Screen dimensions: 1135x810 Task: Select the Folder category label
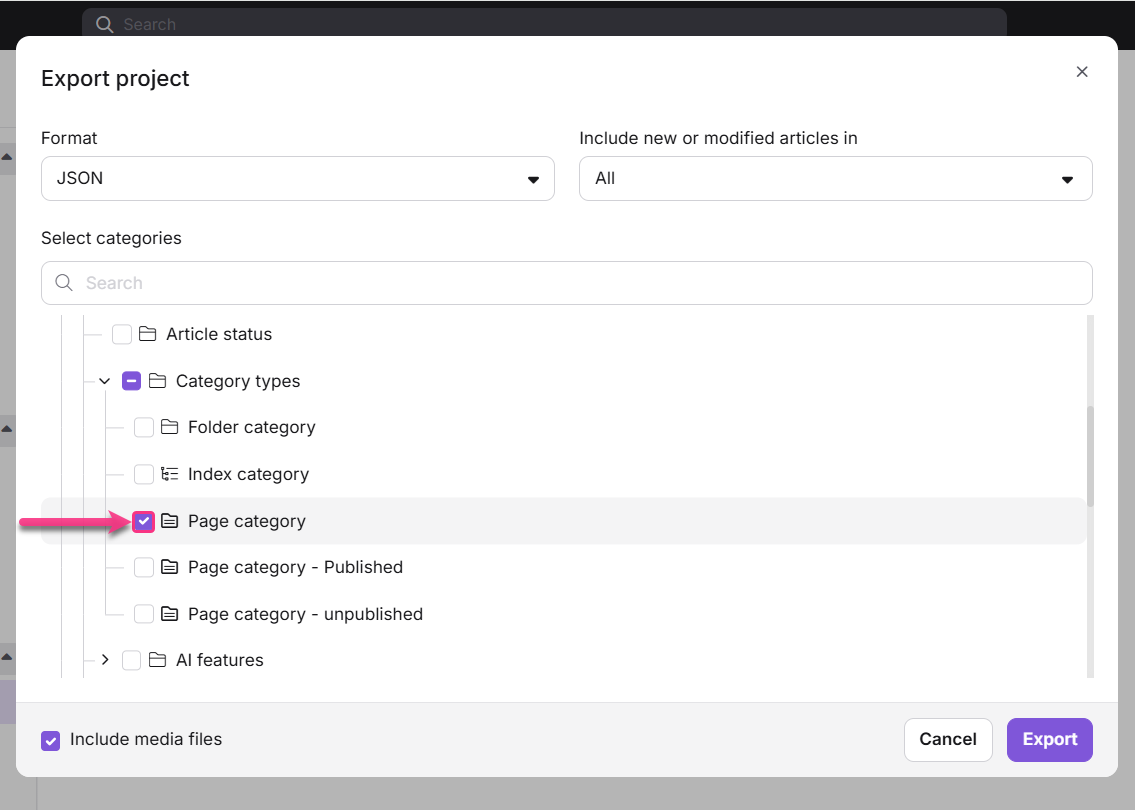(251, 427)
